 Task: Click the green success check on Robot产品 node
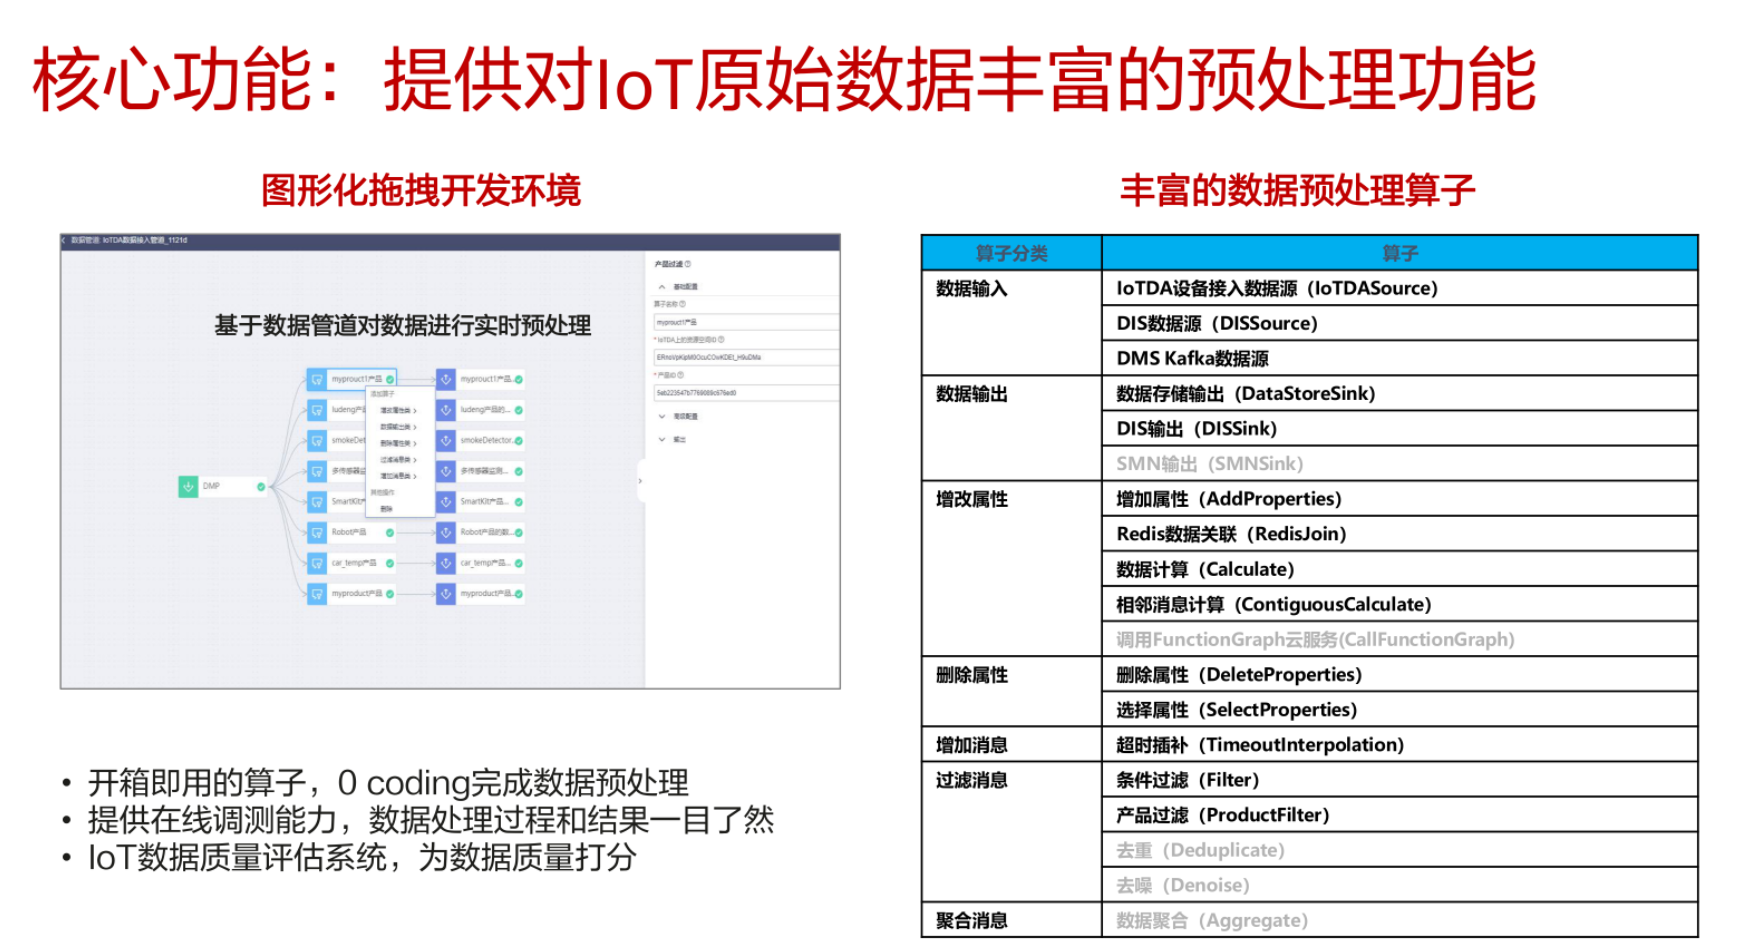(388, 532)
